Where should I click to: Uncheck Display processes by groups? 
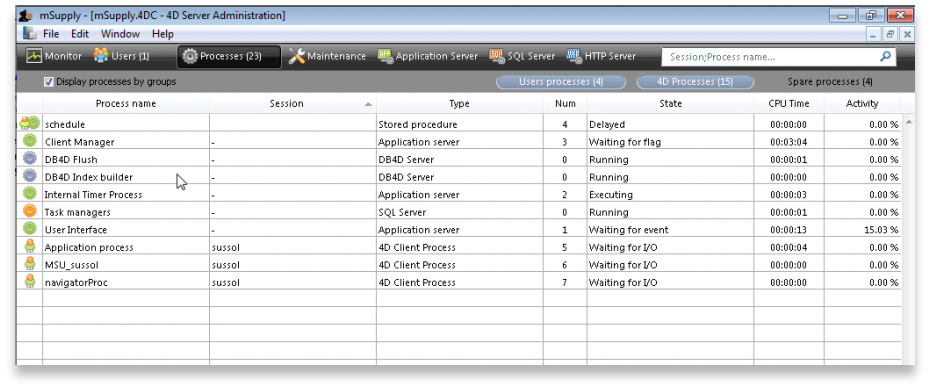click(49, 82)
